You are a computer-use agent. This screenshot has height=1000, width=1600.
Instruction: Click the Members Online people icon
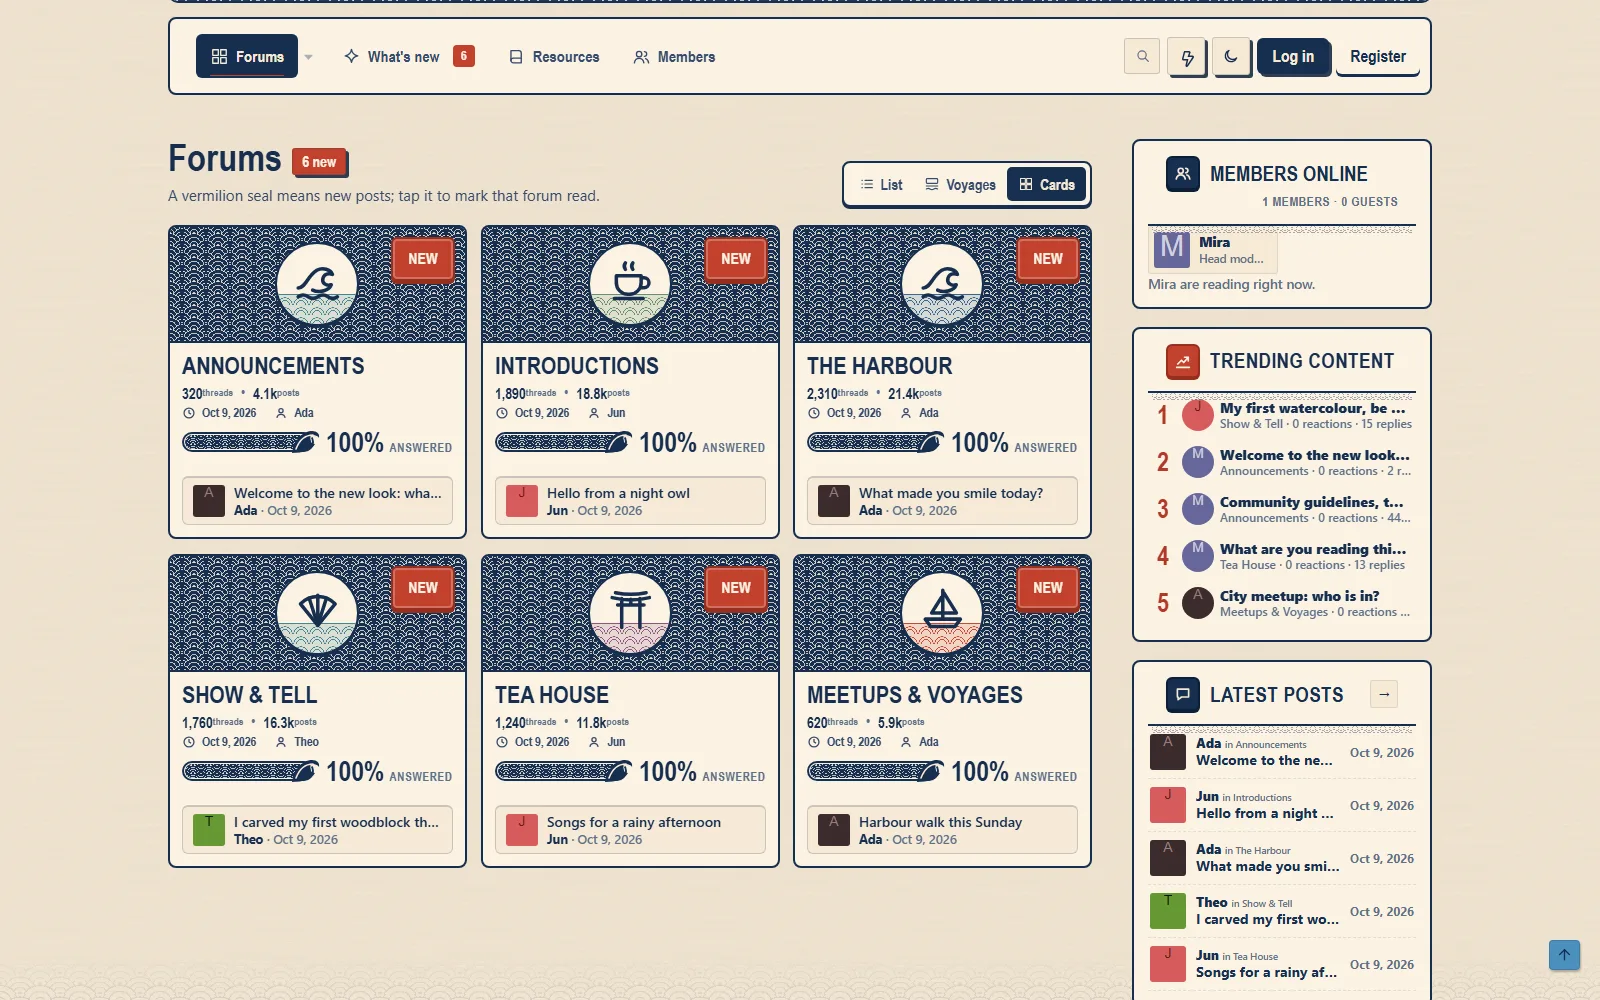click(1183, 174)
